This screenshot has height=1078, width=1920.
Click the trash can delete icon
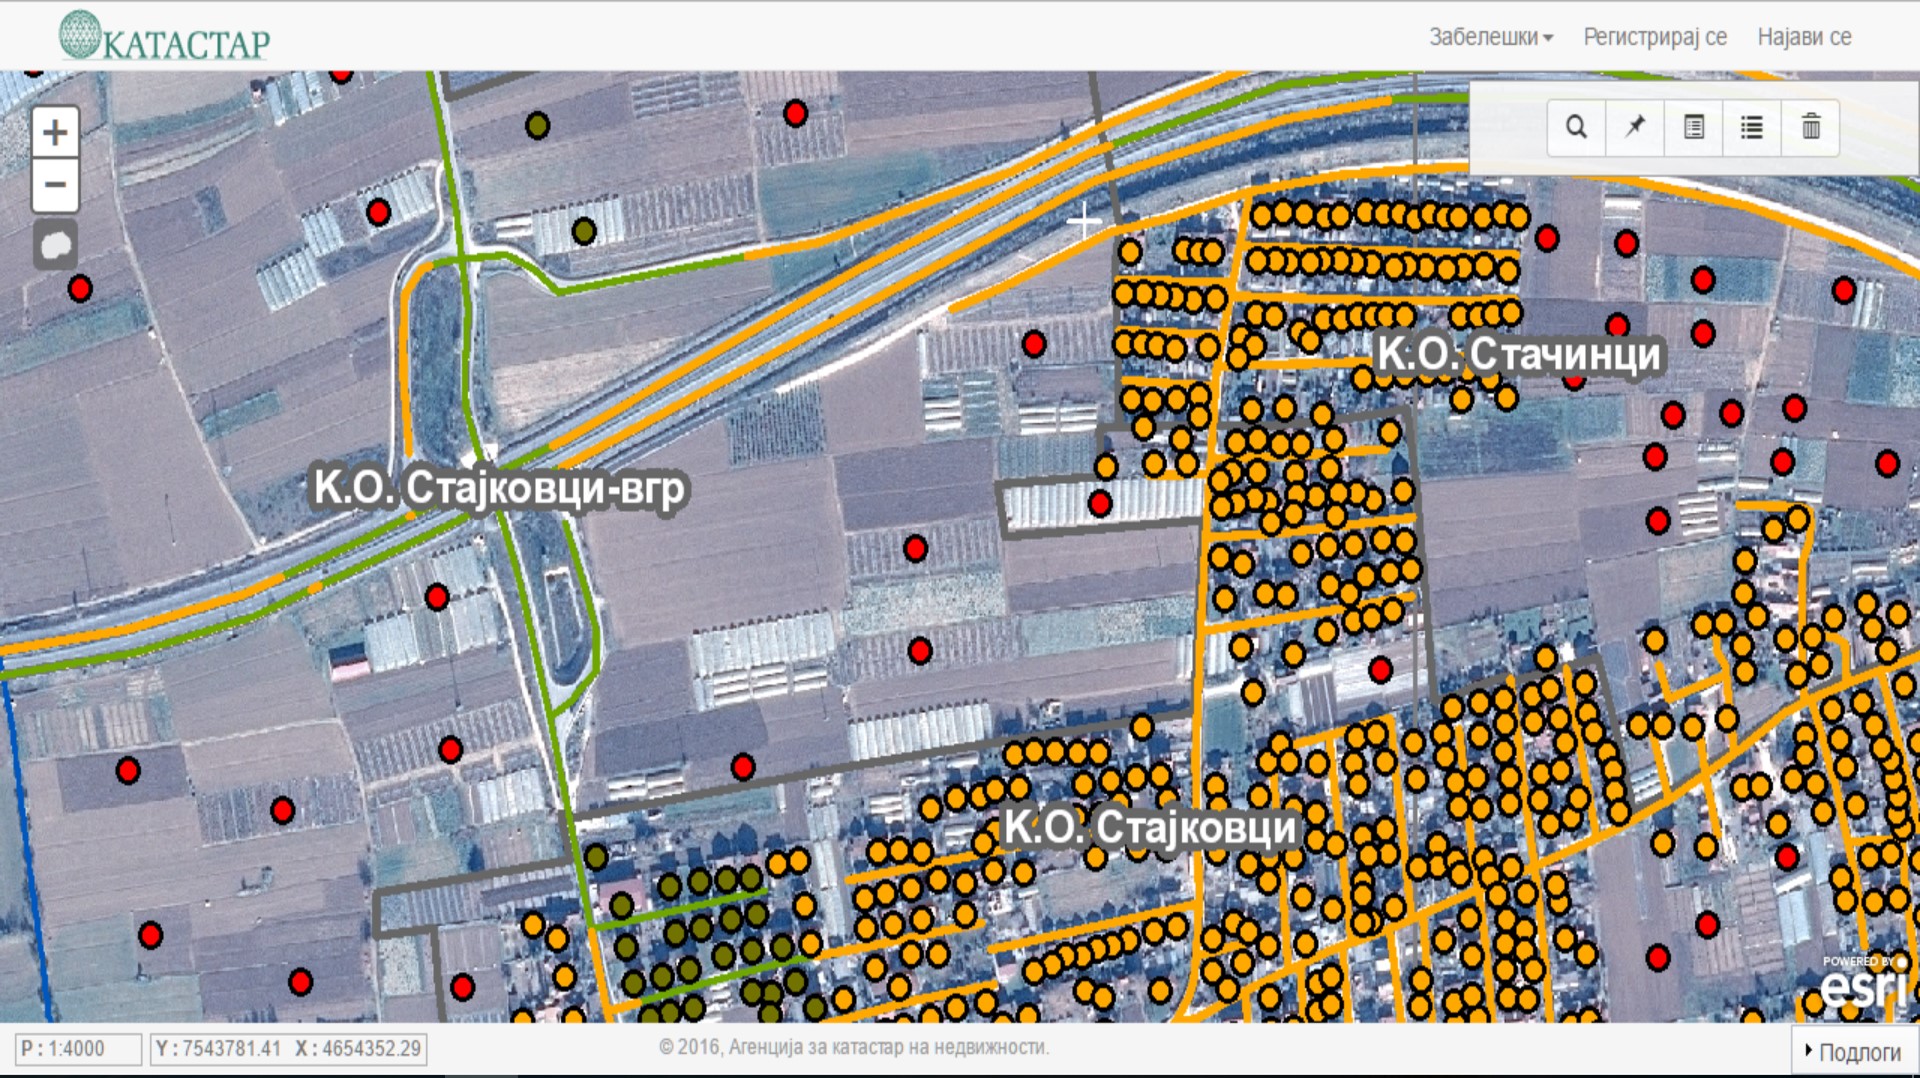pyautogui.click(x=1811, y=127)
